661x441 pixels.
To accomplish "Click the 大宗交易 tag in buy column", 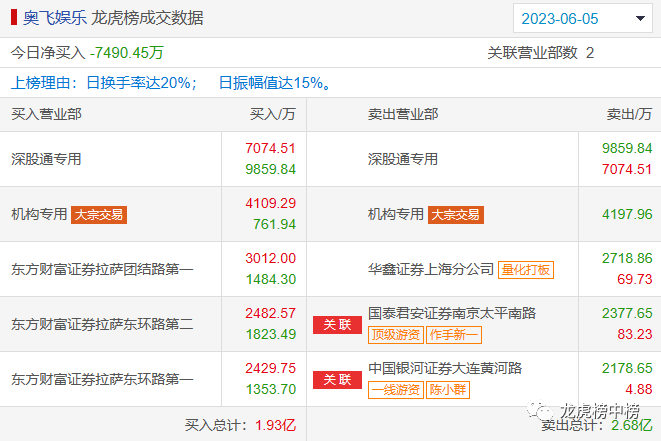I will click(x=100, y=214).
